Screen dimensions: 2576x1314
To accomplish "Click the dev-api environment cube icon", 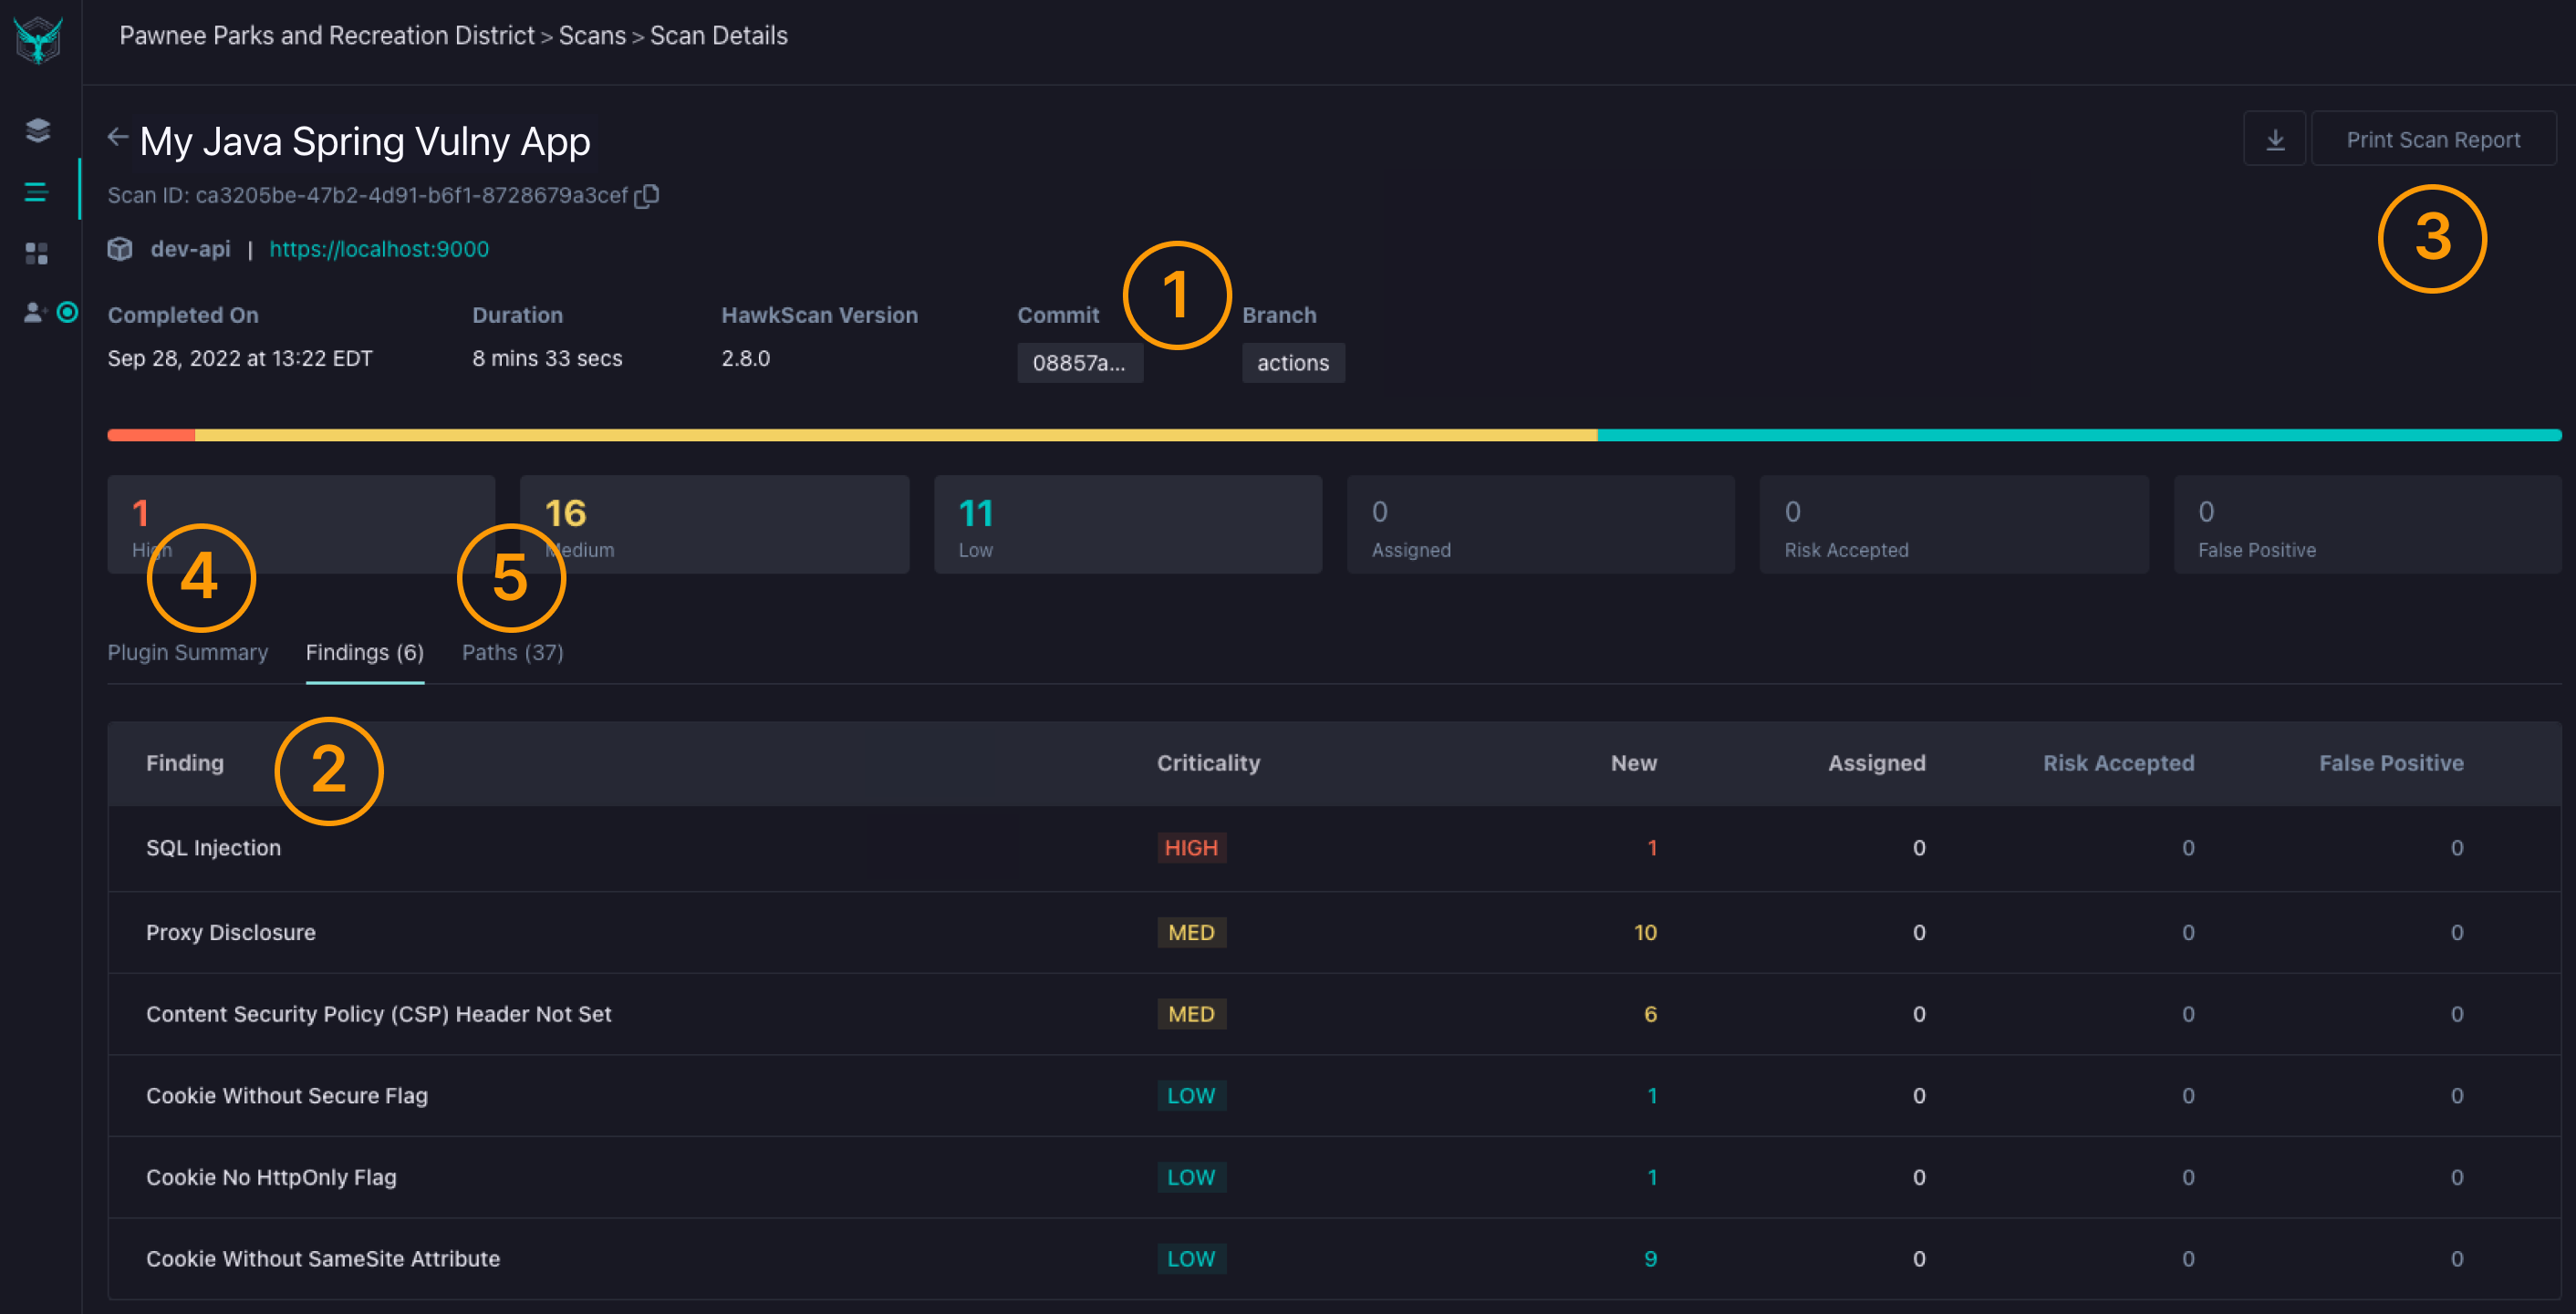I will tap(120, 249).
